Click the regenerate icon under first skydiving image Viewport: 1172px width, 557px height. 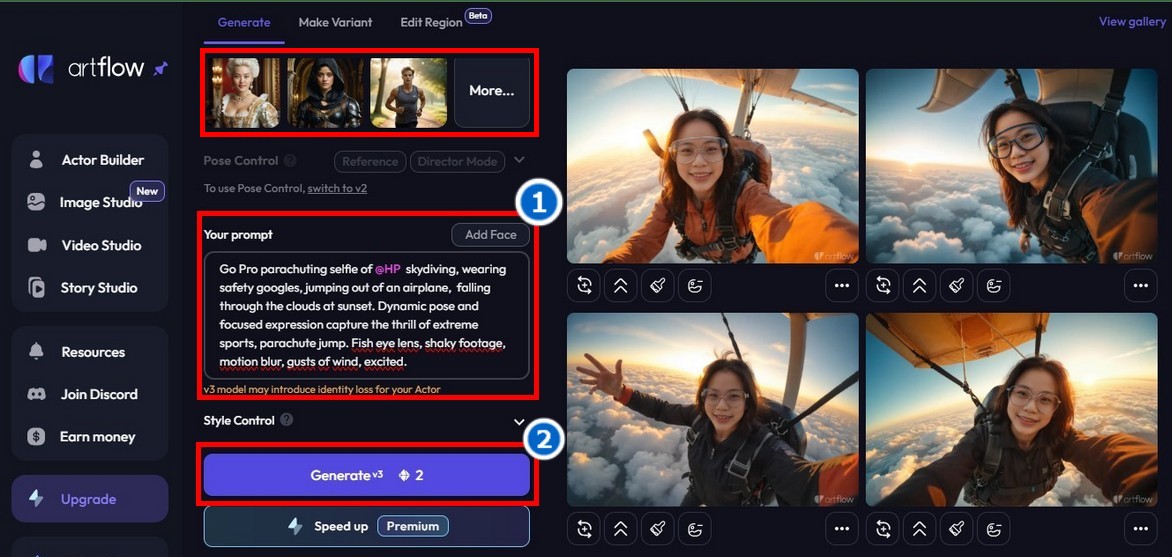tap(584, 285)
